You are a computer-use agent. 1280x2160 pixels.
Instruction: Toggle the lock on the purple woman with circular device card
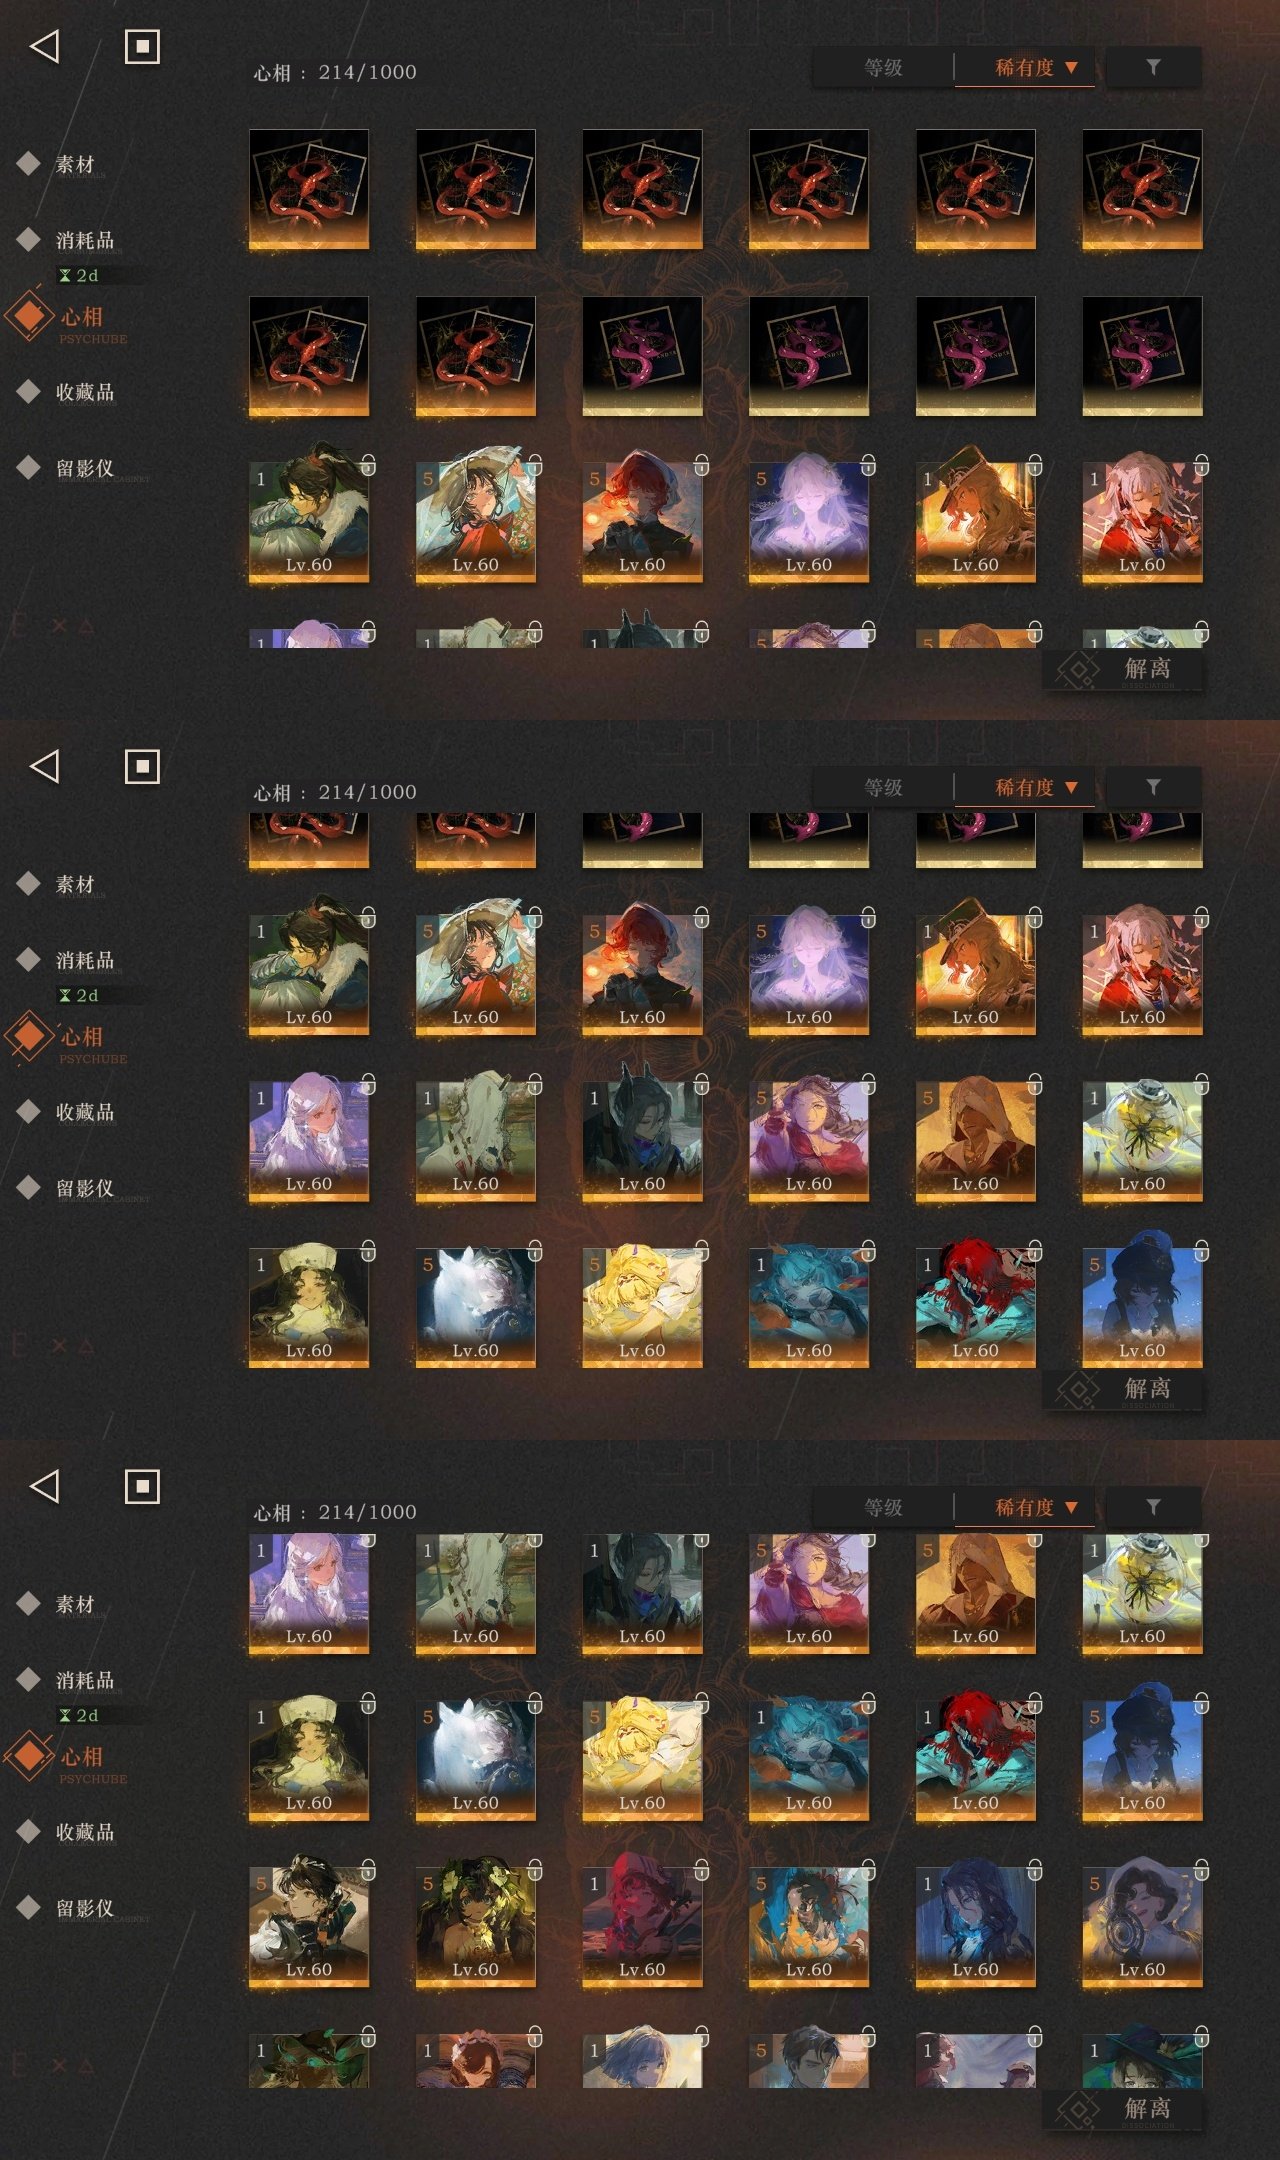pyautogui.click(x=1202, y=1868)
